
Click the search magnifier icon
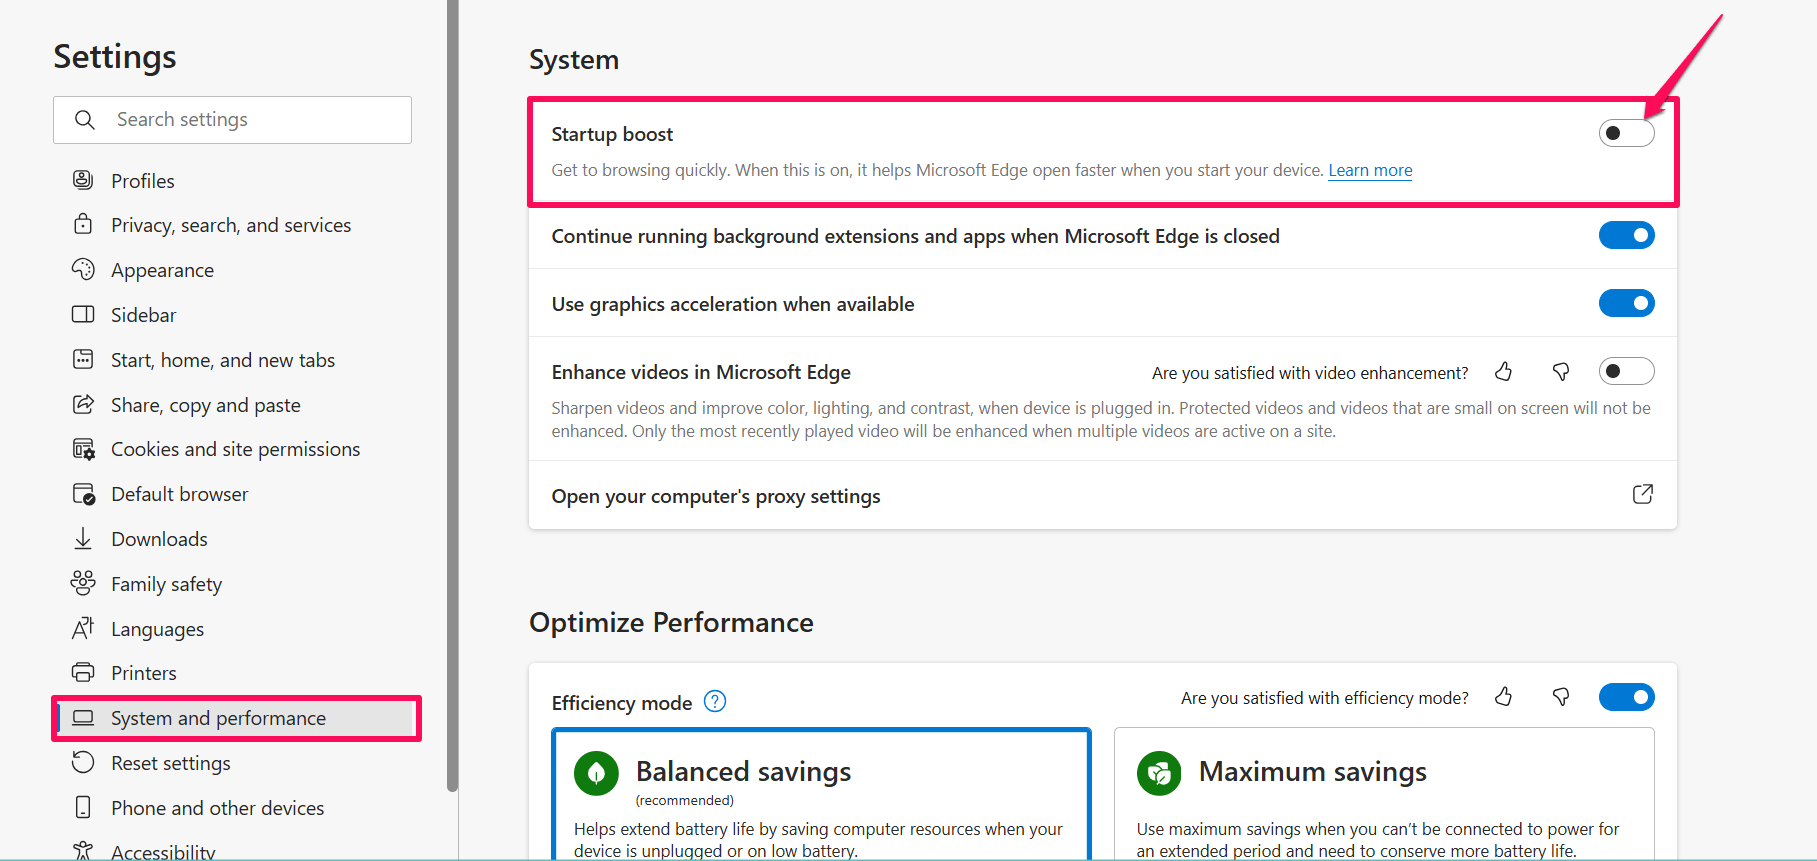[85, 120]
